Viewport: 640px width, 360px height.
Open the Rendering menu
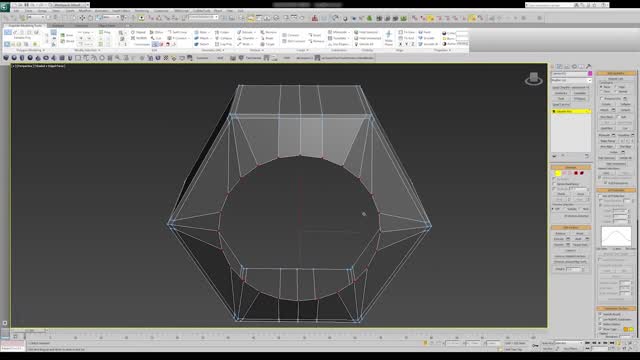[x=142, y=11]
